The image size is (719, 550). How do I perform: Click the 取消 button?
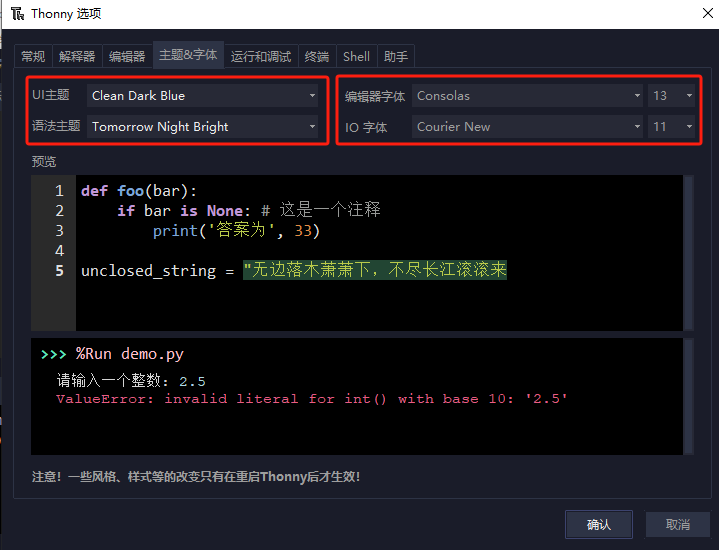(678, 524)
